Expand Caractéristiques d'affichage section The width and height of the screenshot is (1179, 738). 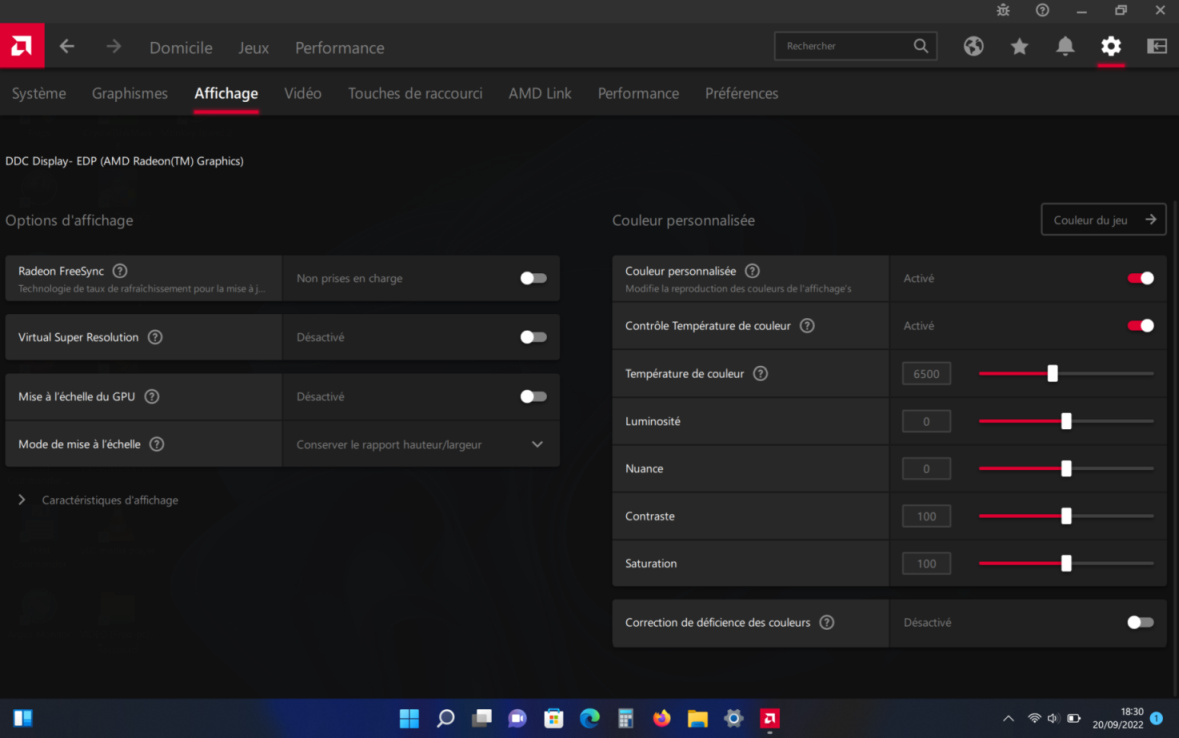(99, 500)
